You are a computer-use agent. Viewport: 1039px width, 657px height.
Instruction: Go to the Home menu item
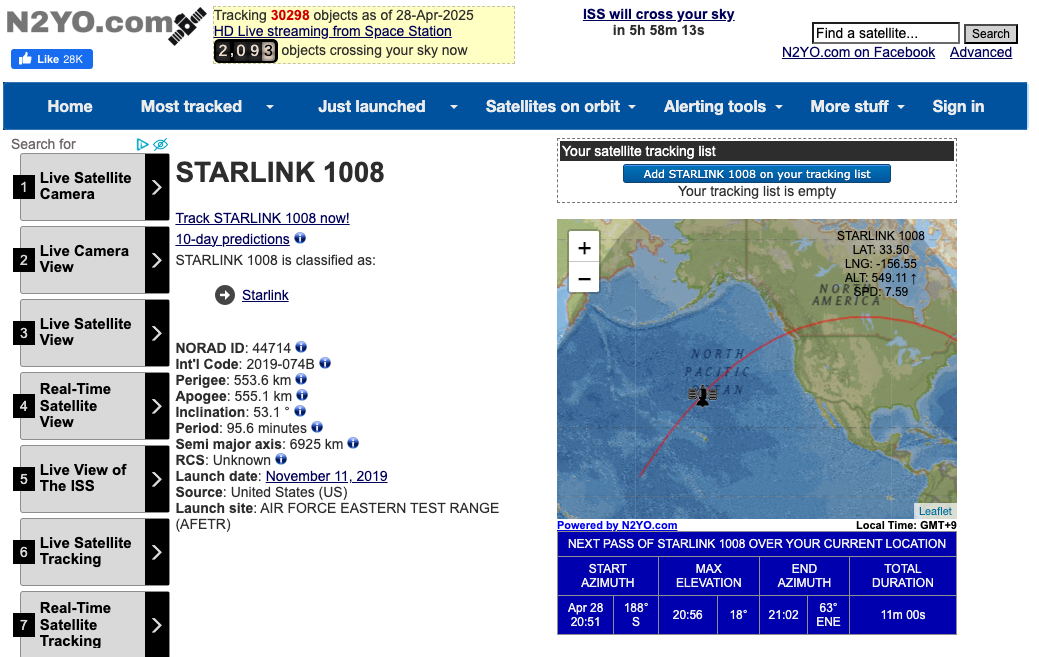click(70, 106)
